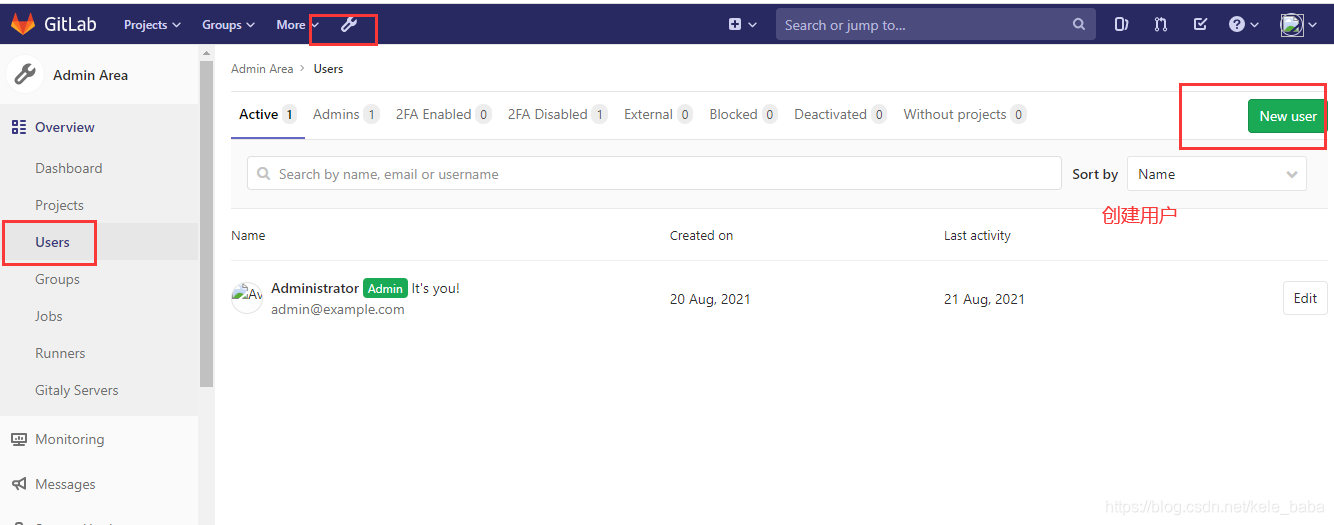Screen dimensions: 1334x525
Task: Switch to the 2FA Enabled tab
Action: click(443, 115)
